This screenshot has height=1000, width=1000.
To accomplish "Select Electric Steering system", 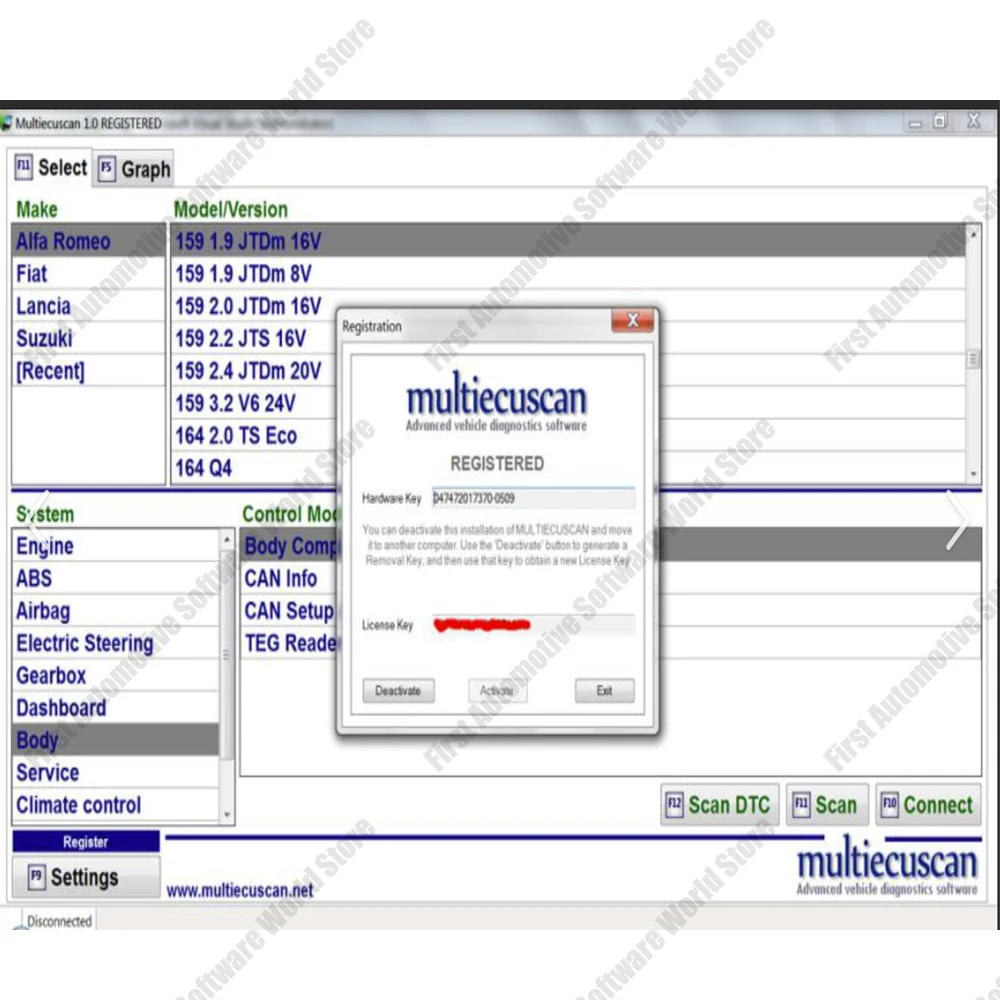I will (x=115, y=643).
